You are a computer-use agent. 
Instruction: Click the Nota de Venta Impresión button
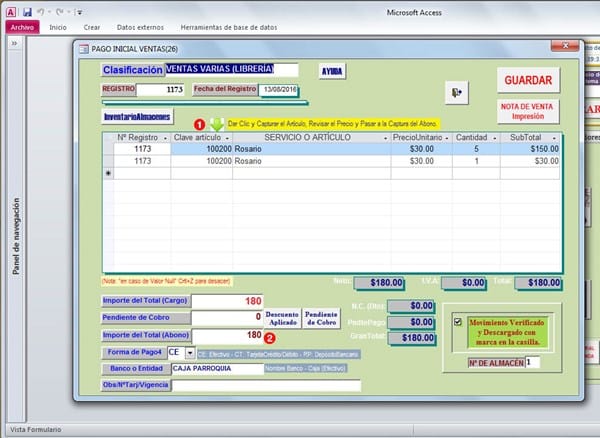(529, 111)
